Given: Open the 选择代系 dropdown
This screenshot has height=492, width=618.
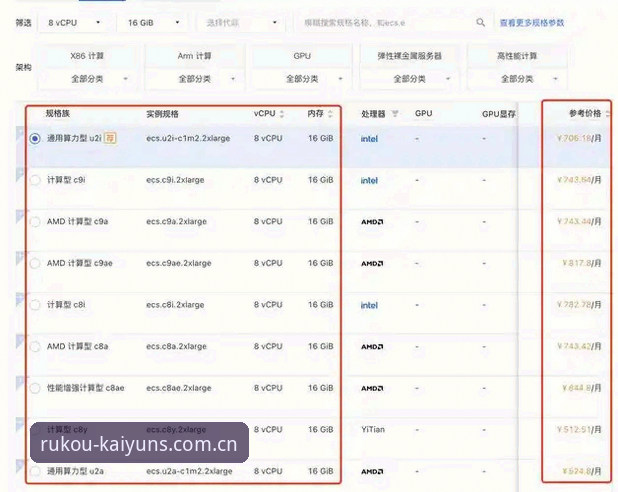Looking at the screenshot, I should click(x=241, y=23).
